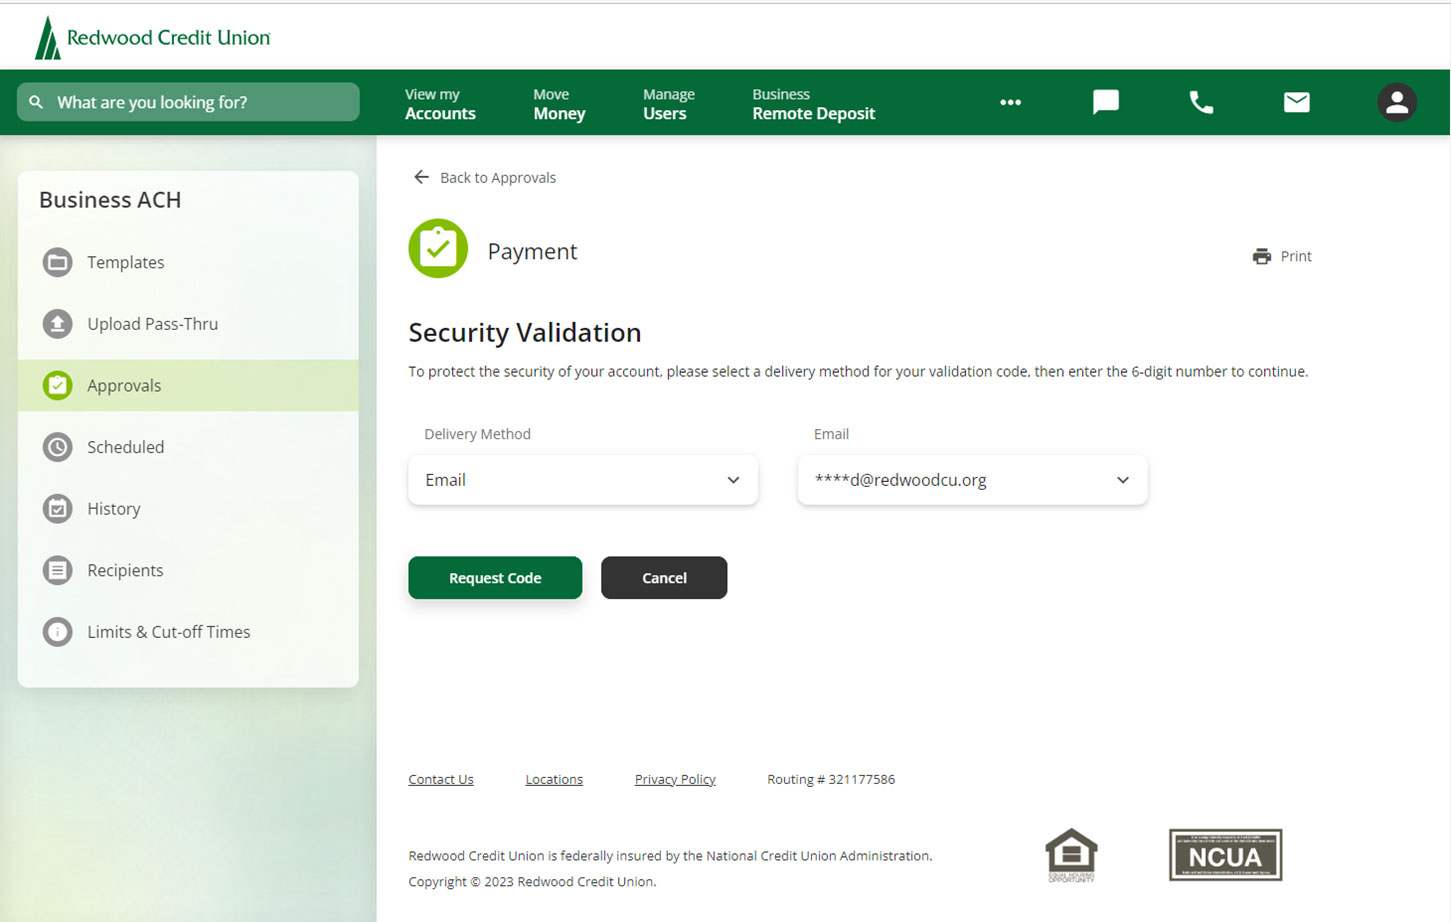Select Upload Pass-Thru in the sidebar
The image size is (1451, 922).
click(x=188, y=324)
